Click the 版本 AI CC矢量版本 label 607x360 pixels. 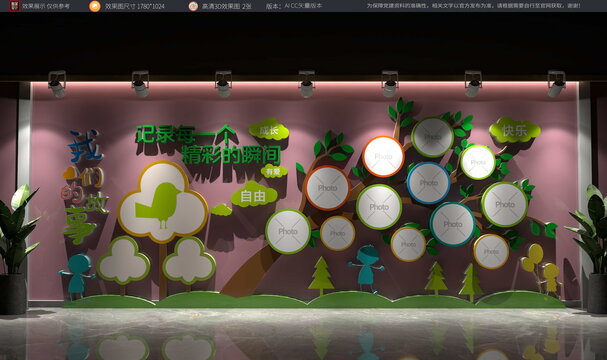pyautogui.click(x=294, y=6)
